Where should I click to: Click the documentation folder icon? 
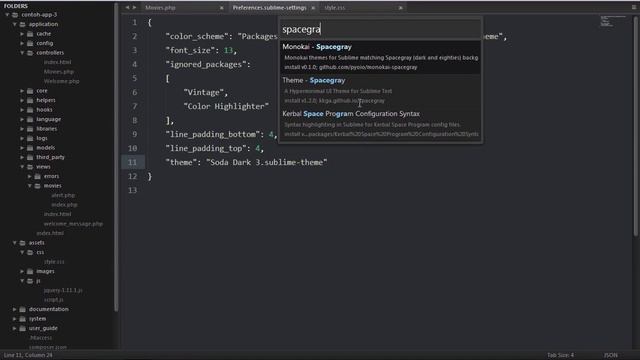pyautogui.click(x=23, y=309)
